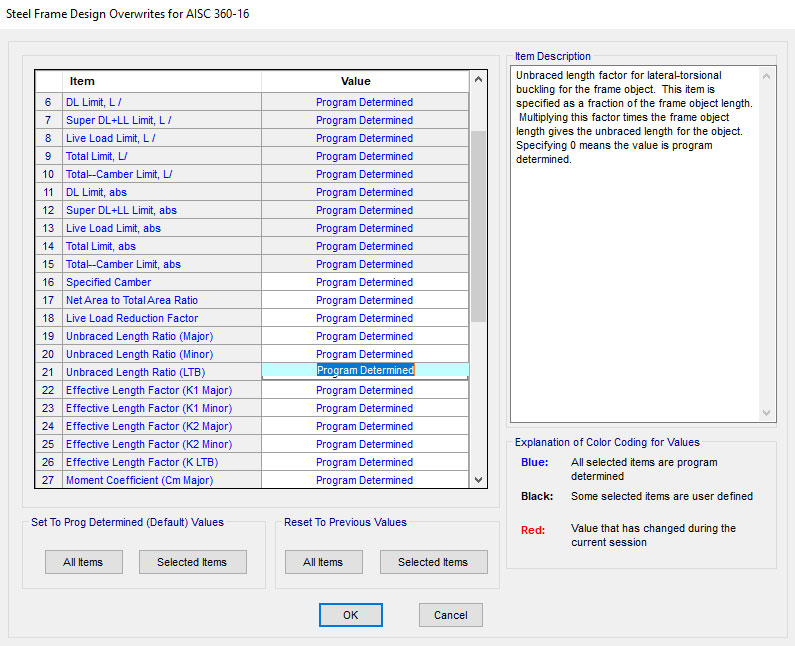Click value cell for Net Area to Total Area Ratio
Screen dimensions: 795x646
pyautogui.click(x=365, y=300)
